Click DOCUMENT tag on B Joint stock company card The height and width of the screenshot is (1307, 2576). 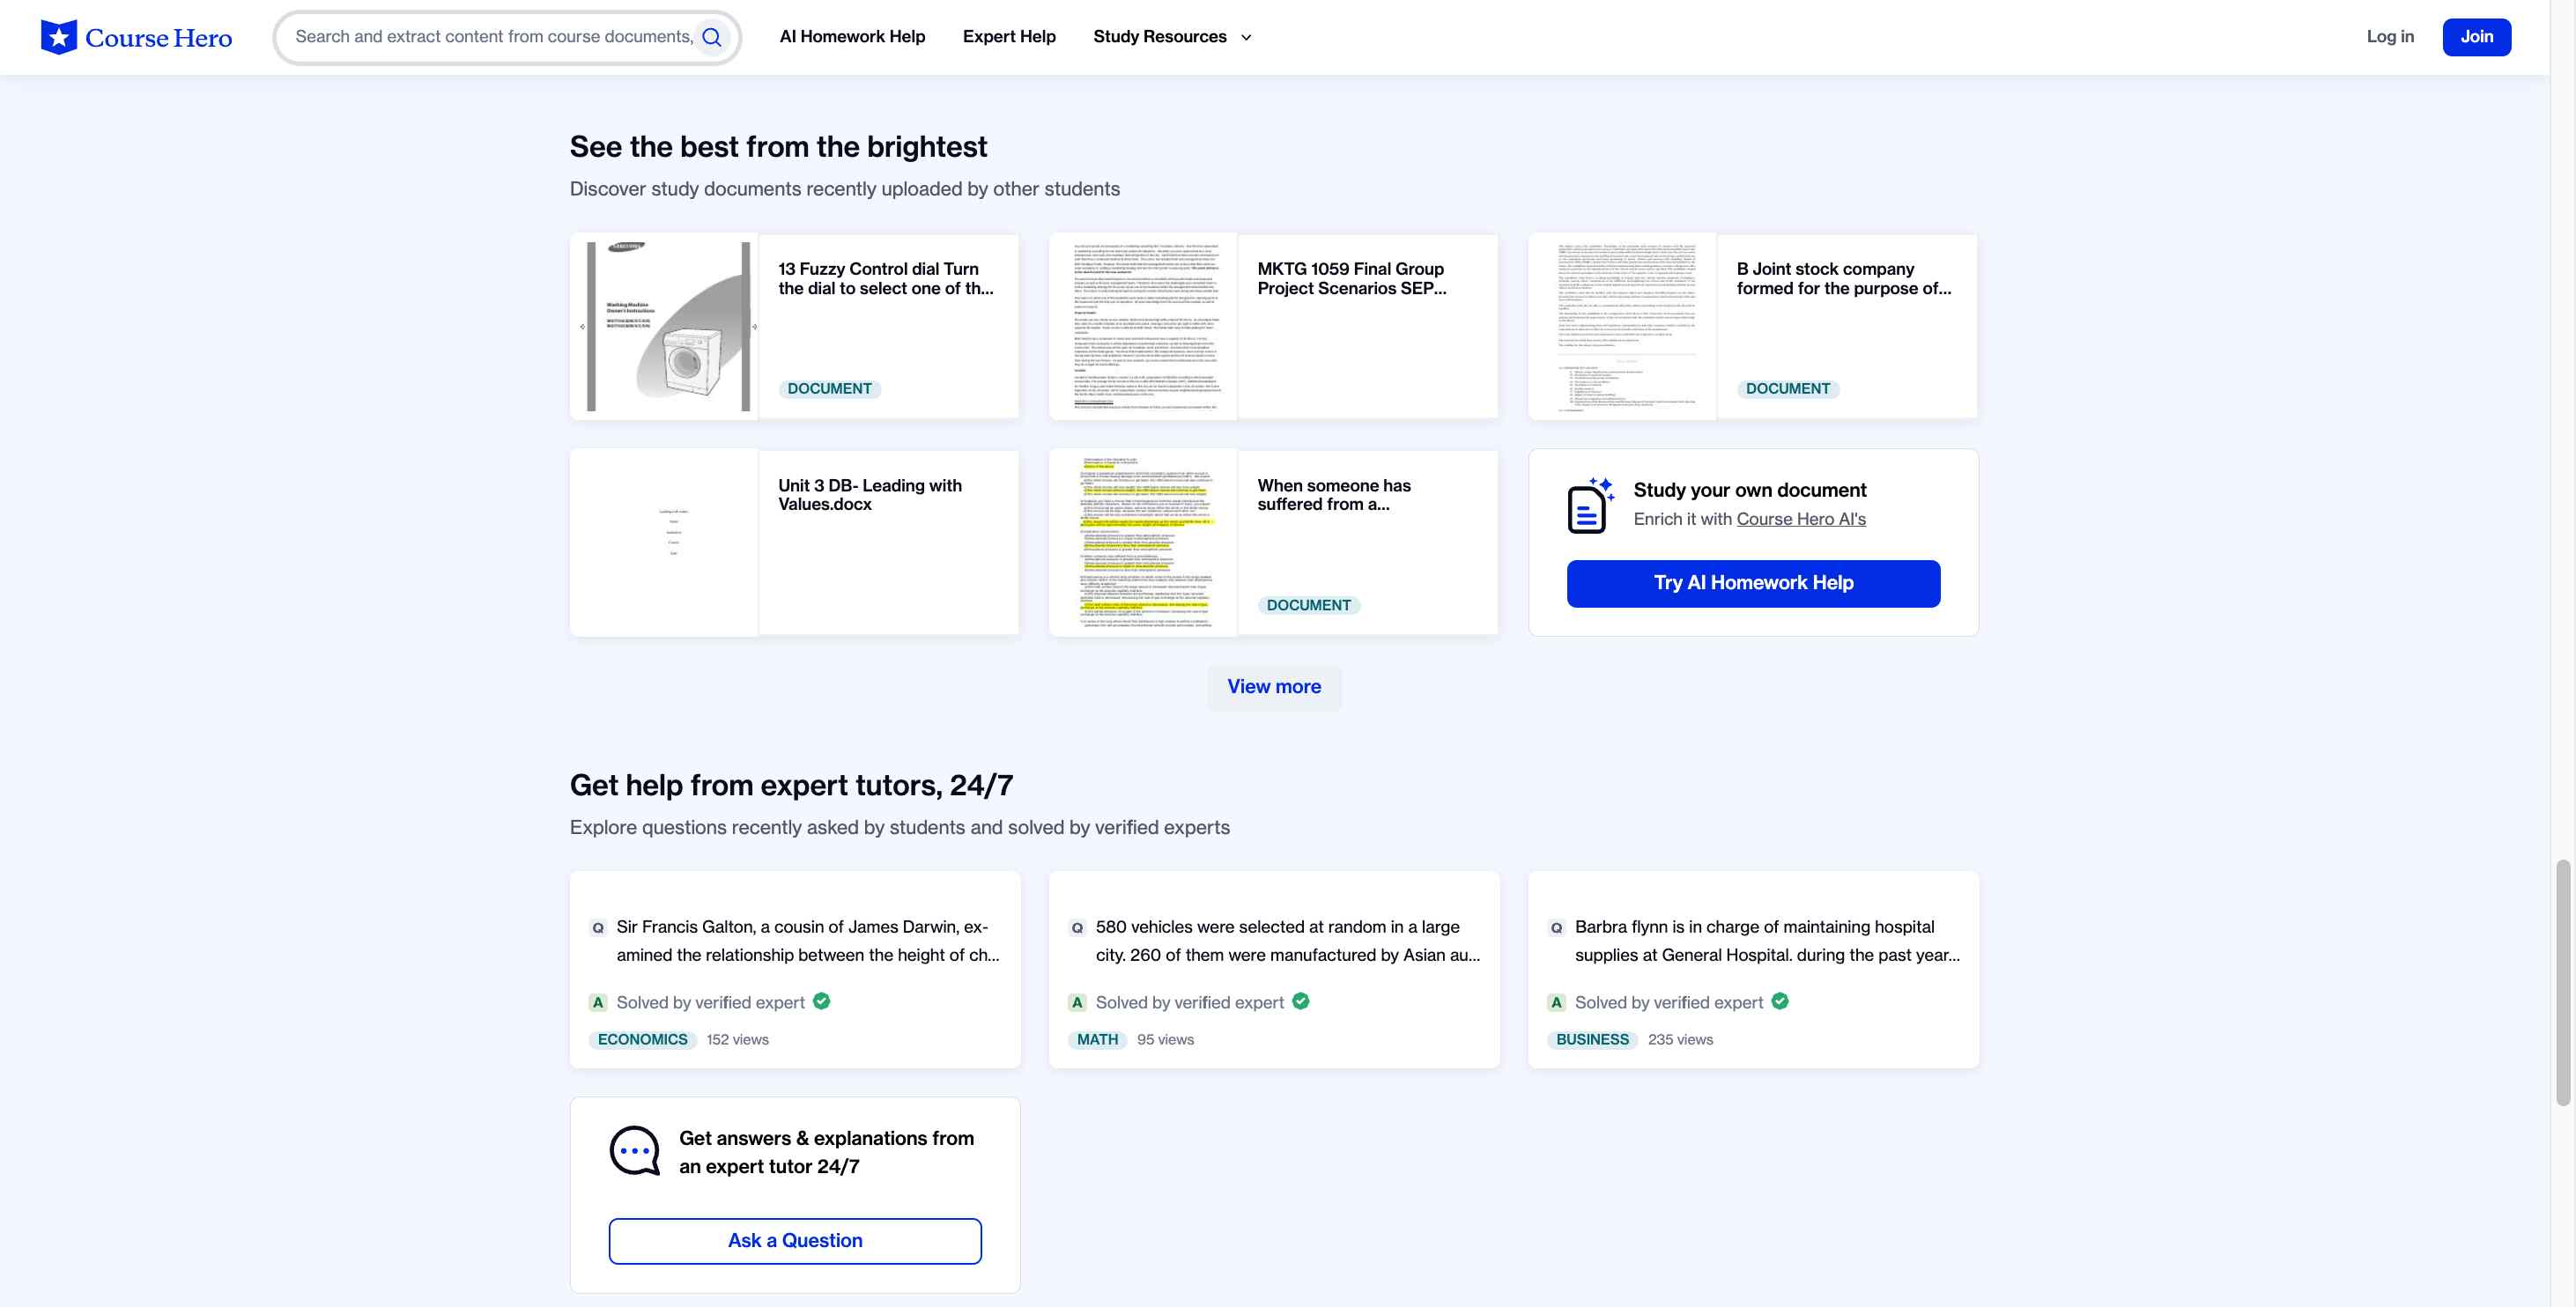pos(1788,389)
